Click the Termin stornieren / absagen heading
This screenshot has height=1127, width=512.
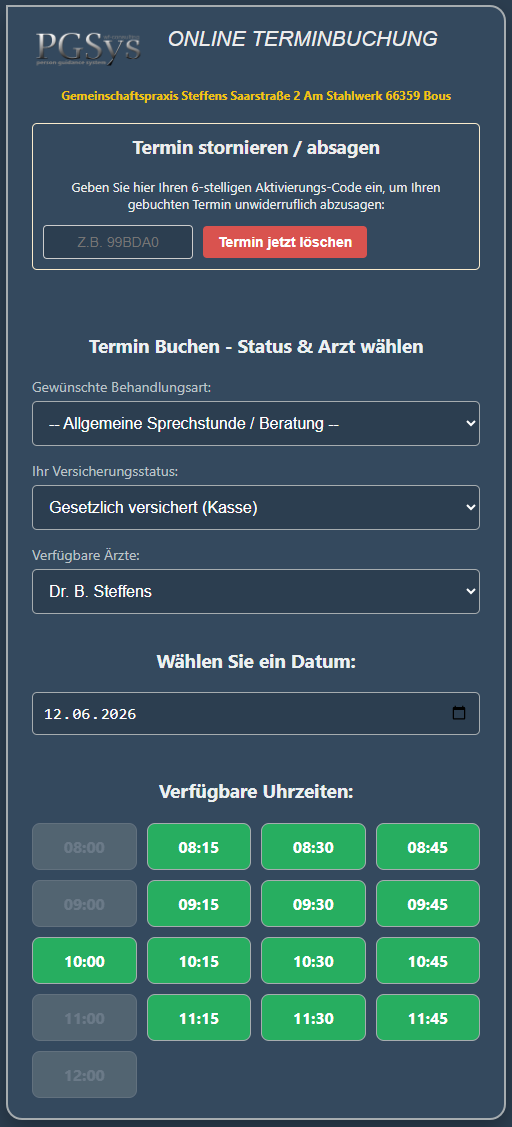click(x=256, y=148)
